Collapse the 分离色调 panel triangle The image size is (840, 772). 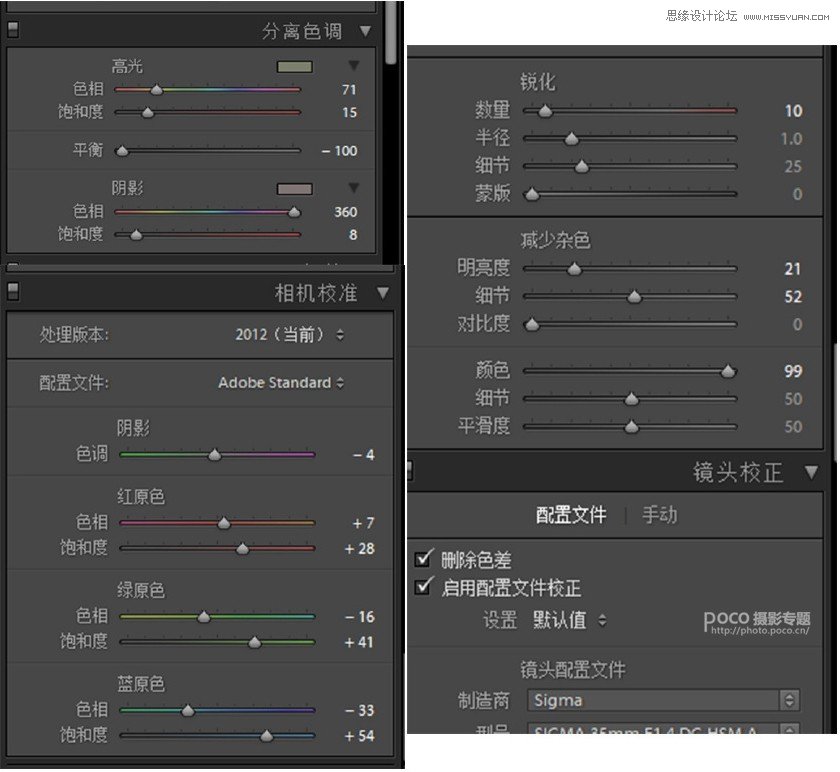pos(365,31)
